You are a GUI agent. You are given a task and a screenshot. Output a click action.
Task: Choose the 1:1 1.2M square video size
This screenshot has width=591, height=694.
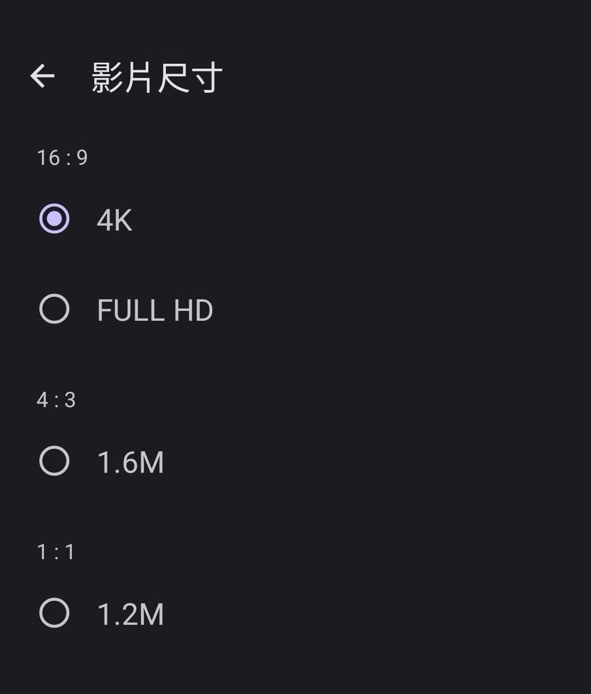[x=295, y=614]
